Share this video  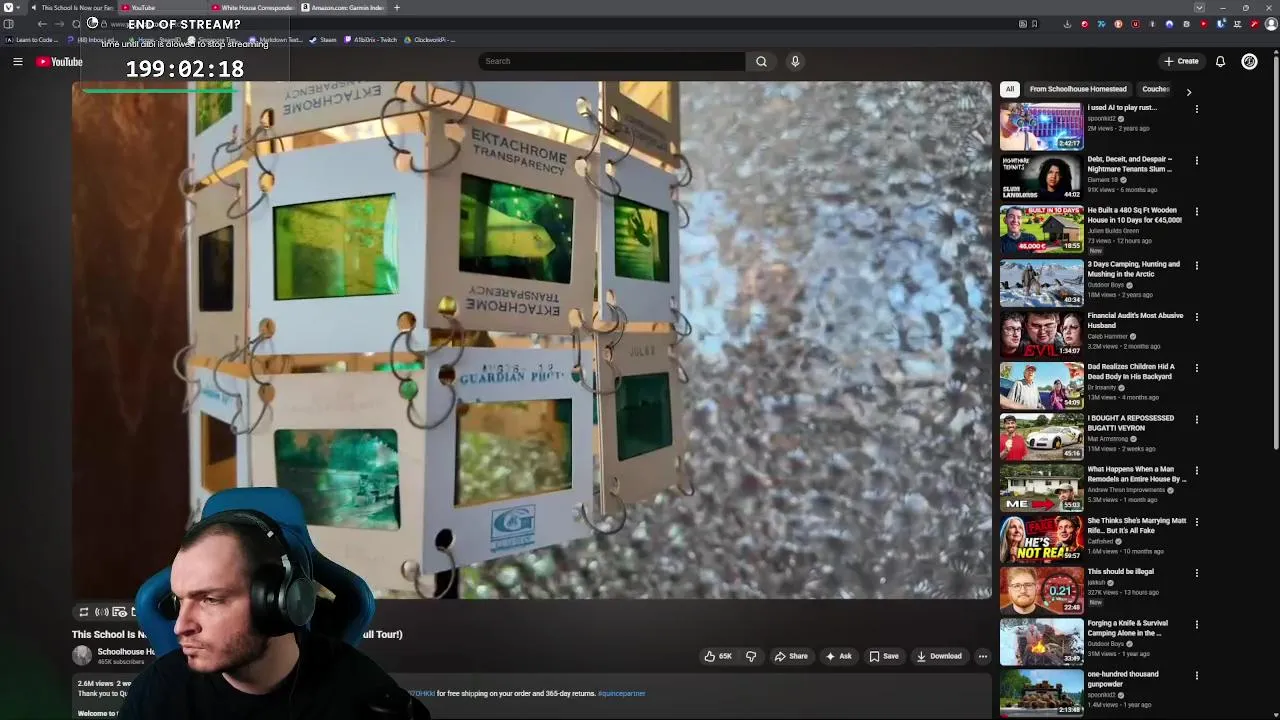(791, 656)
